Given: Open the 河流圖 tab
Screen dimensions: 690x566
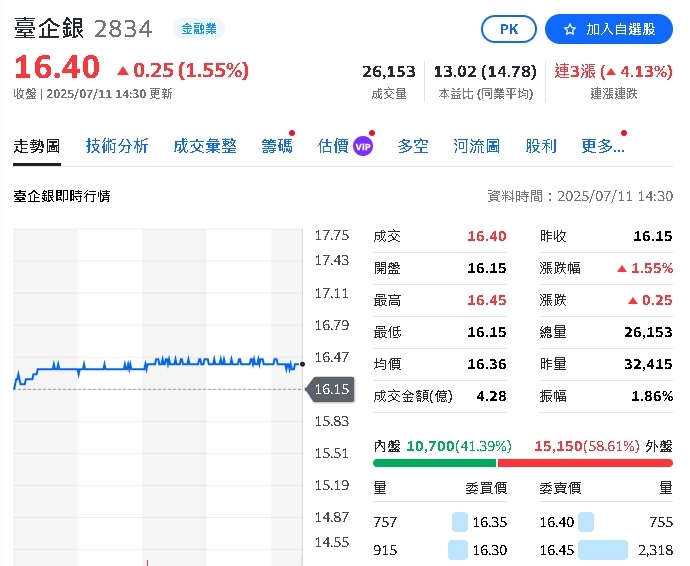Looking at the screenshot, I should (x=476, y=146).
